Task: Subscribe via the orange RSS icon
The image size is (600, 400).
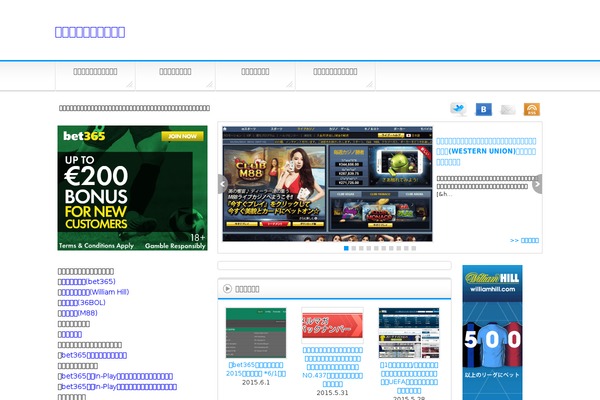Action: [532, 109]
